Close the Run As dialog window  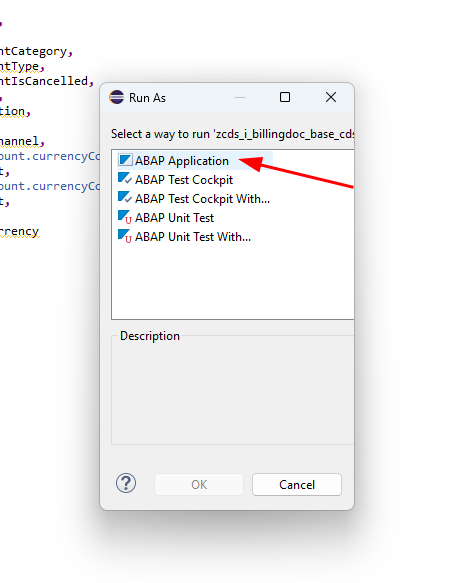[x=331, y=97]
